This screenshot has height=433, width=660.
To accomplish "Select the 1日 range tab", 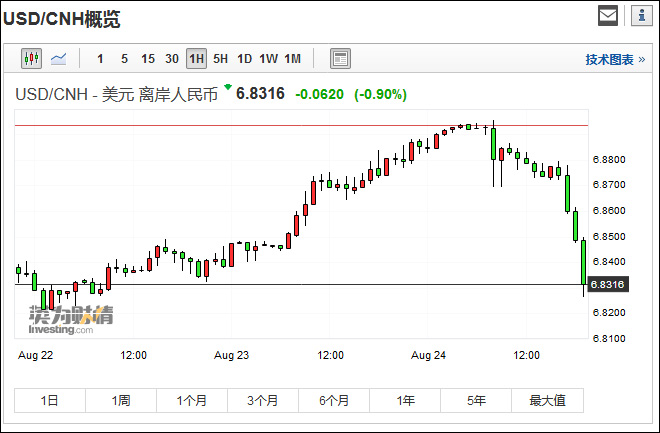I will 50,400.
